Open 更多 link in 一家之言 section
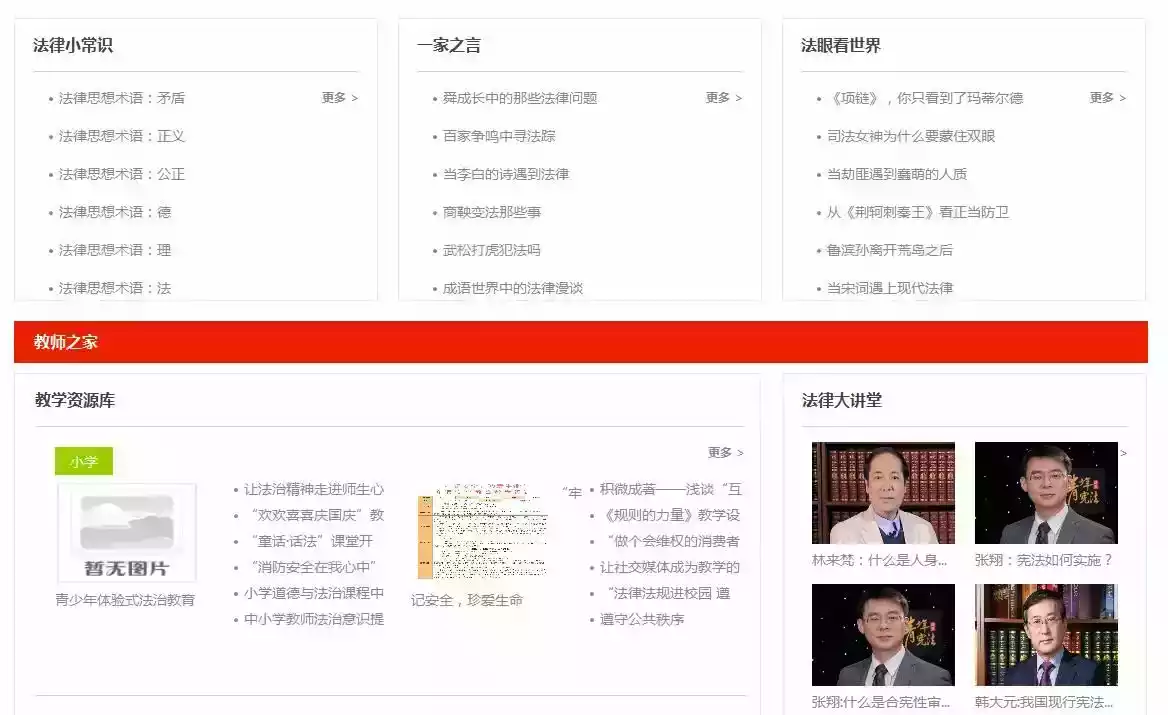 [x=720, y=97]
